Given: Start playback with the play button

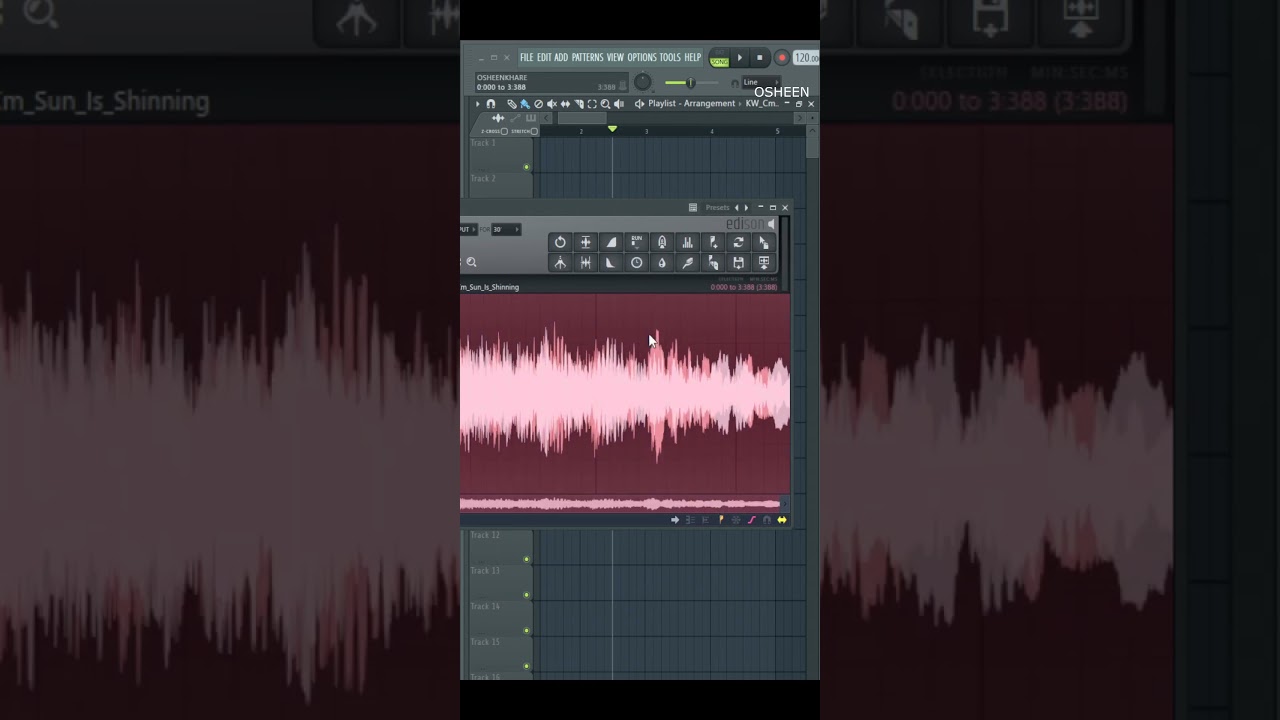Looking at the screenshot, I should tap(740, 58).
